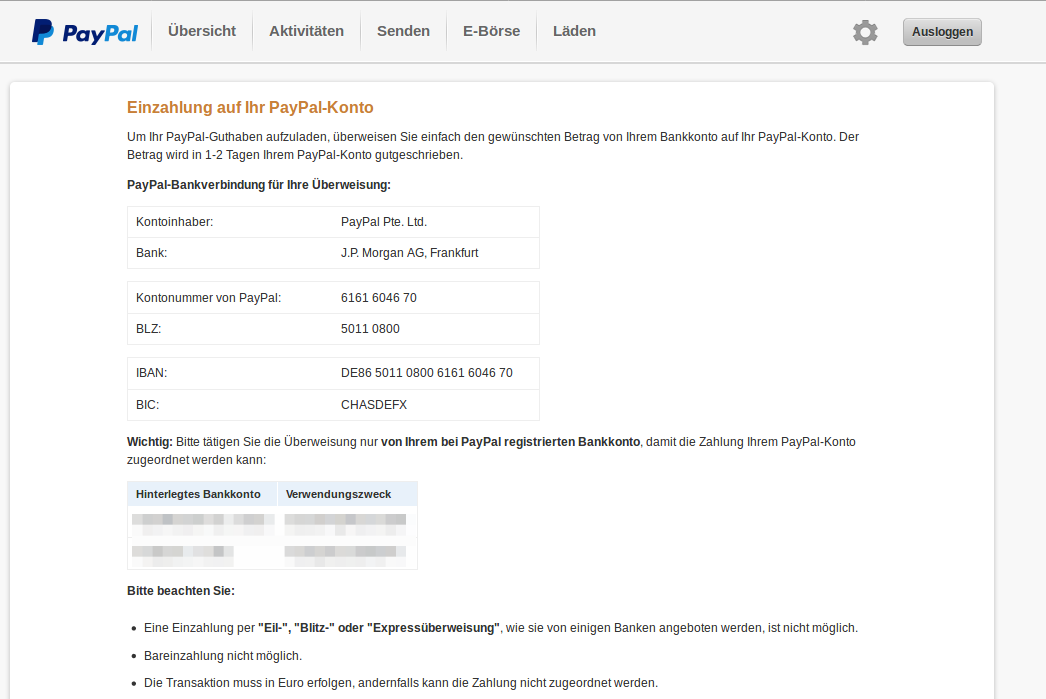Viewport: 1046px width, 699px height.
Task: Click the heading Einzahlung auf Ihr PayPal-Konto
Action: 250,107
